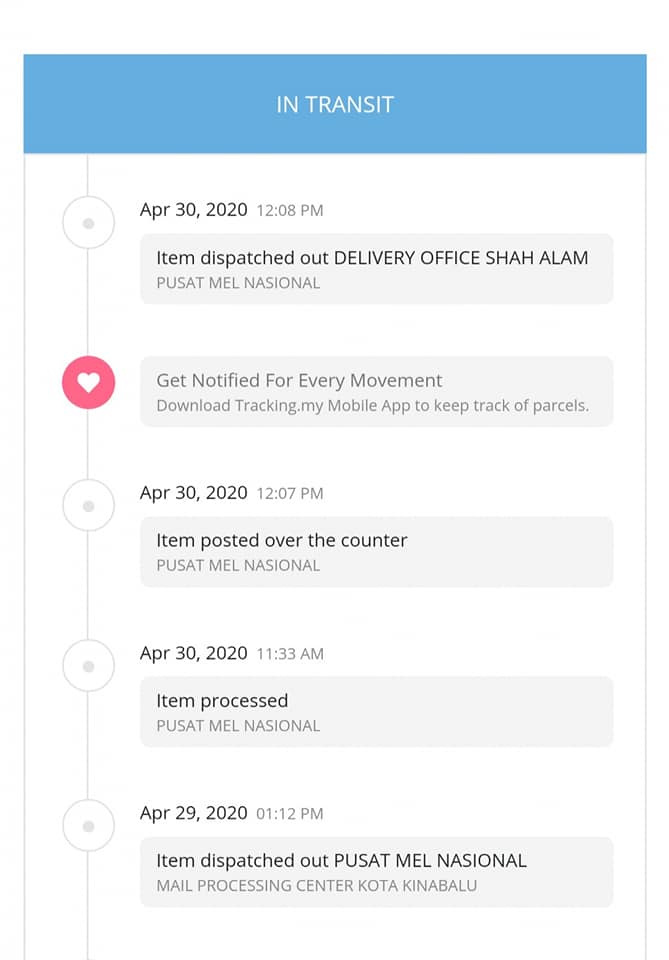Click the Apr 30, 2020 11:33 AM timestamp
Viewport: 669px width, 960px height.
[231, 653]
